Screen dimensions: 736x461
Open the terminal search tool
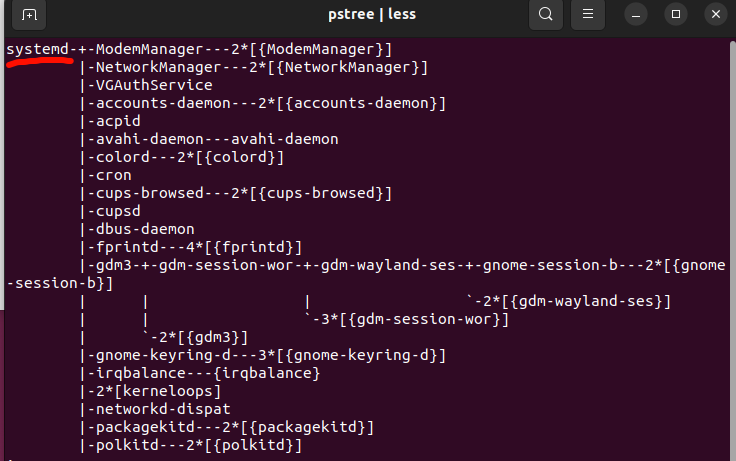coord(545,15)
